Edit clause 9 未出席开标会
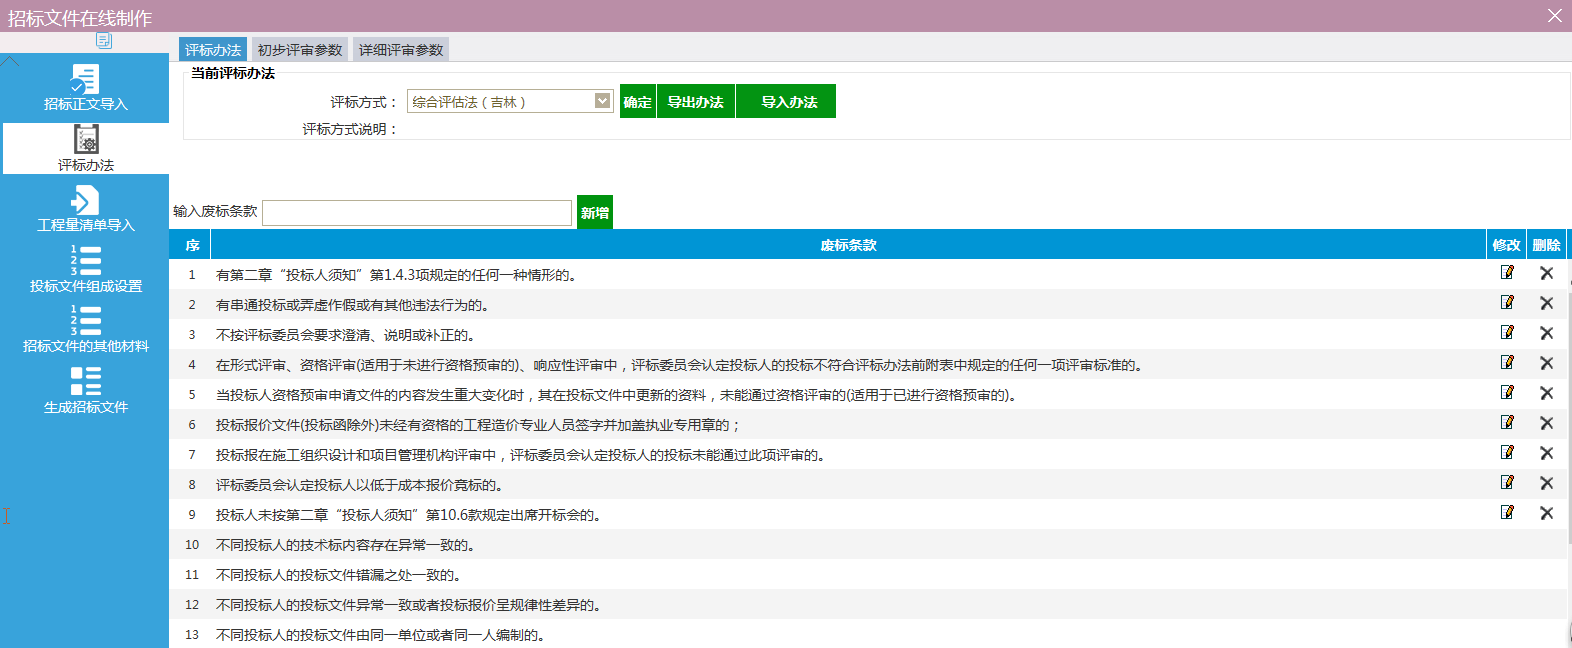Viewport: 1572px width, 648px height. click(1507, 513)
